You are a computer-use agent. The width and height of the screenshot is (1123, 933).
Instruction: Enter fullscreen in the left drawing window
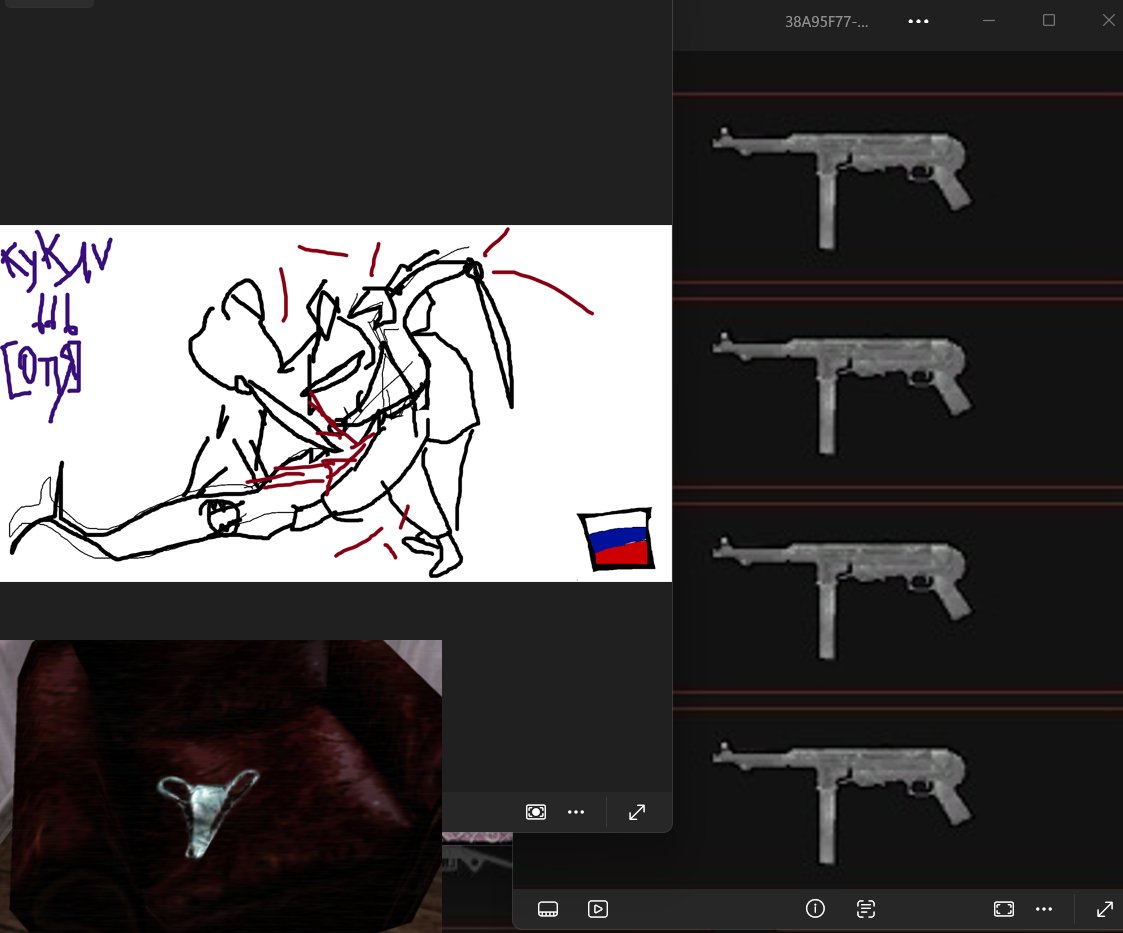pos(637,812)
